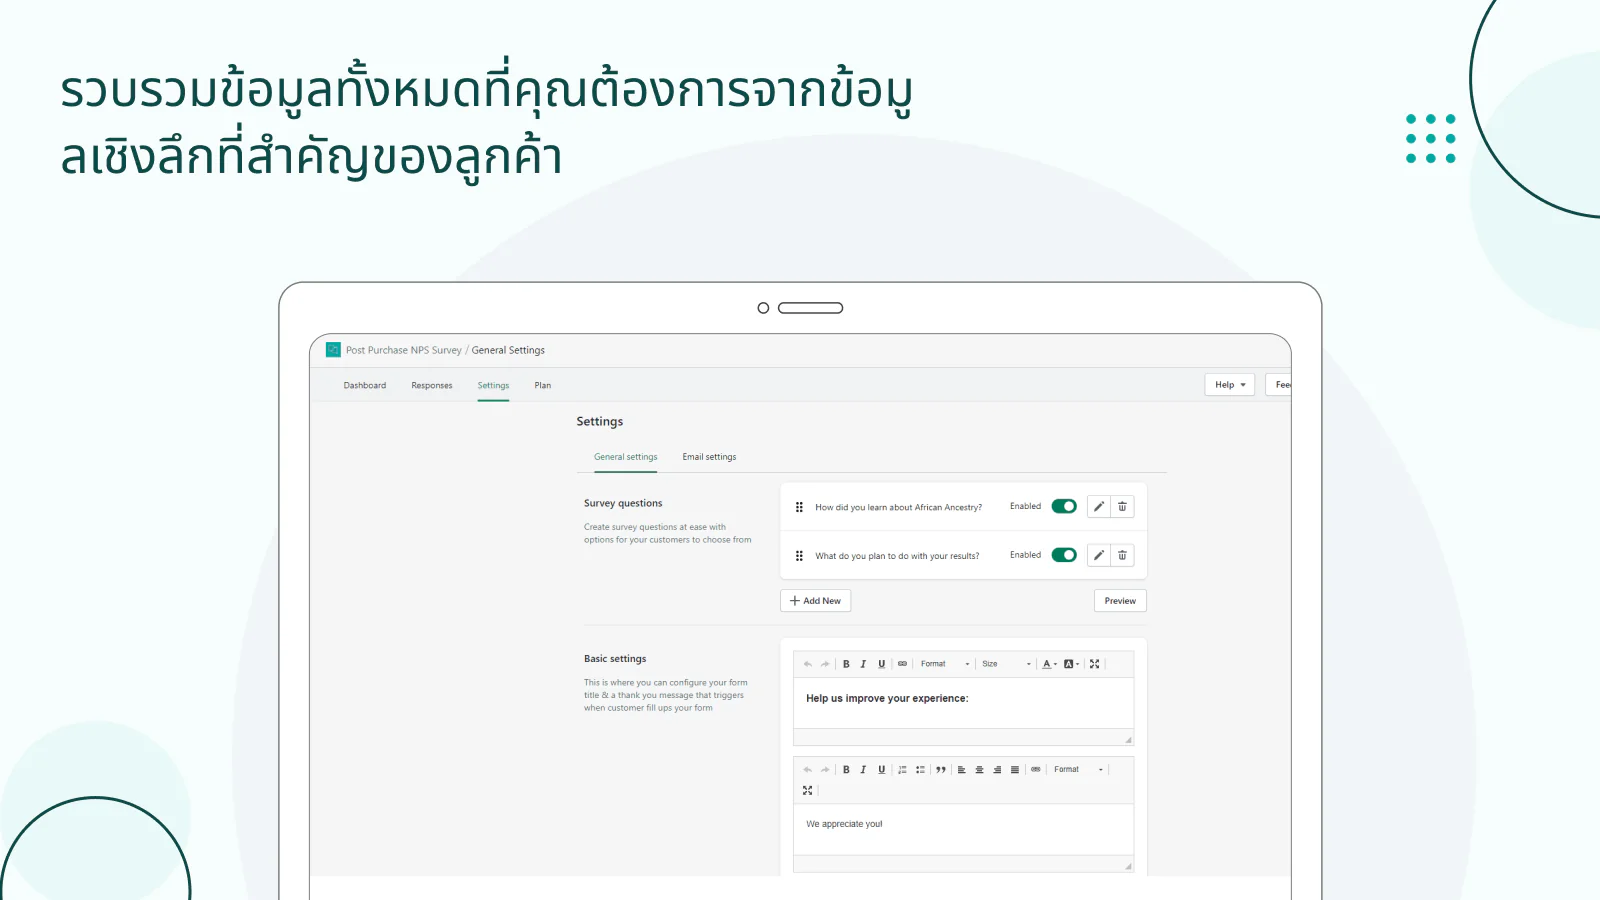Grab drag handle for 'What do you plan' question
1600x900 pixels.
click(799, 556)
